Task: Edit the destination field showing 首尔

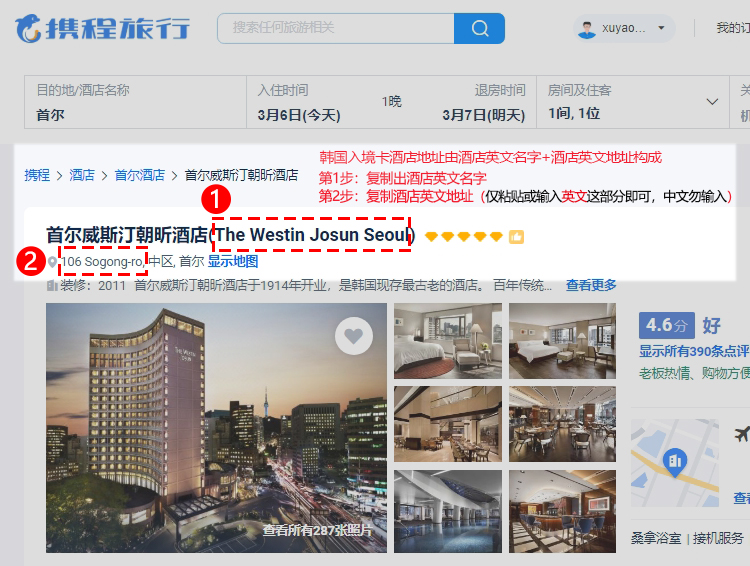Action: tap(135, 102)
